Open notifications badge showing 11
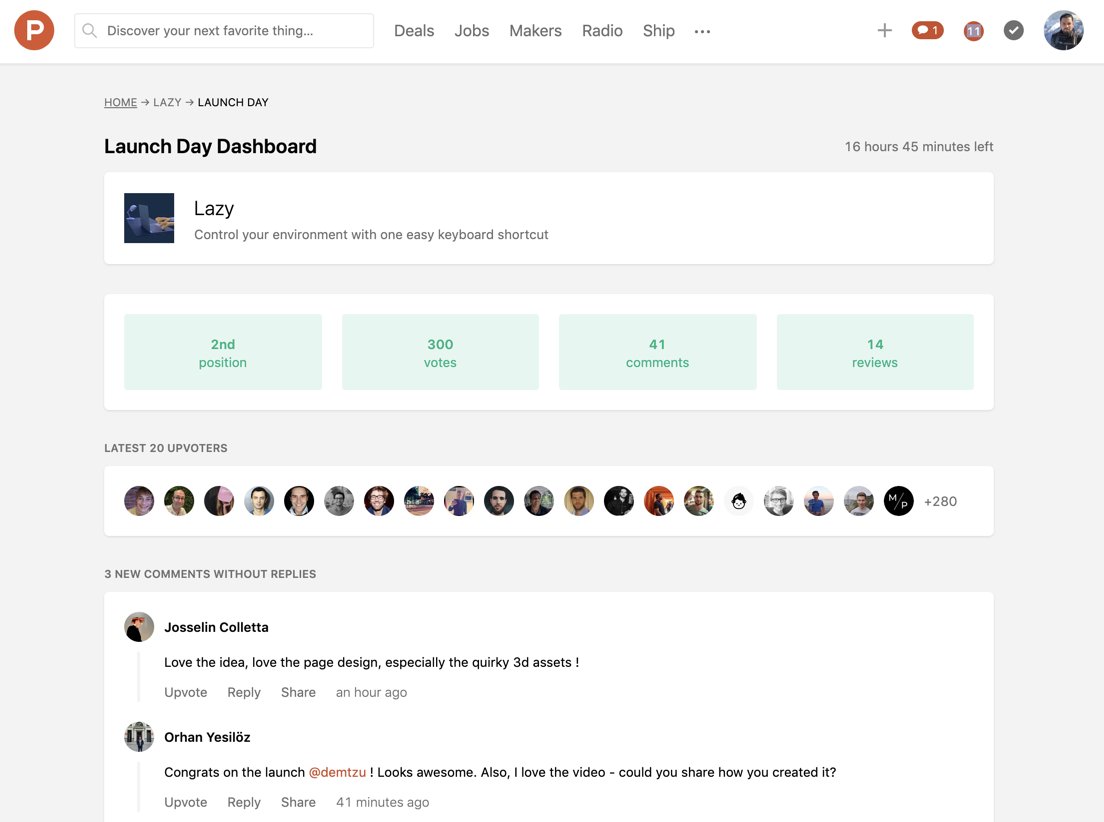 tap(973, 31)
